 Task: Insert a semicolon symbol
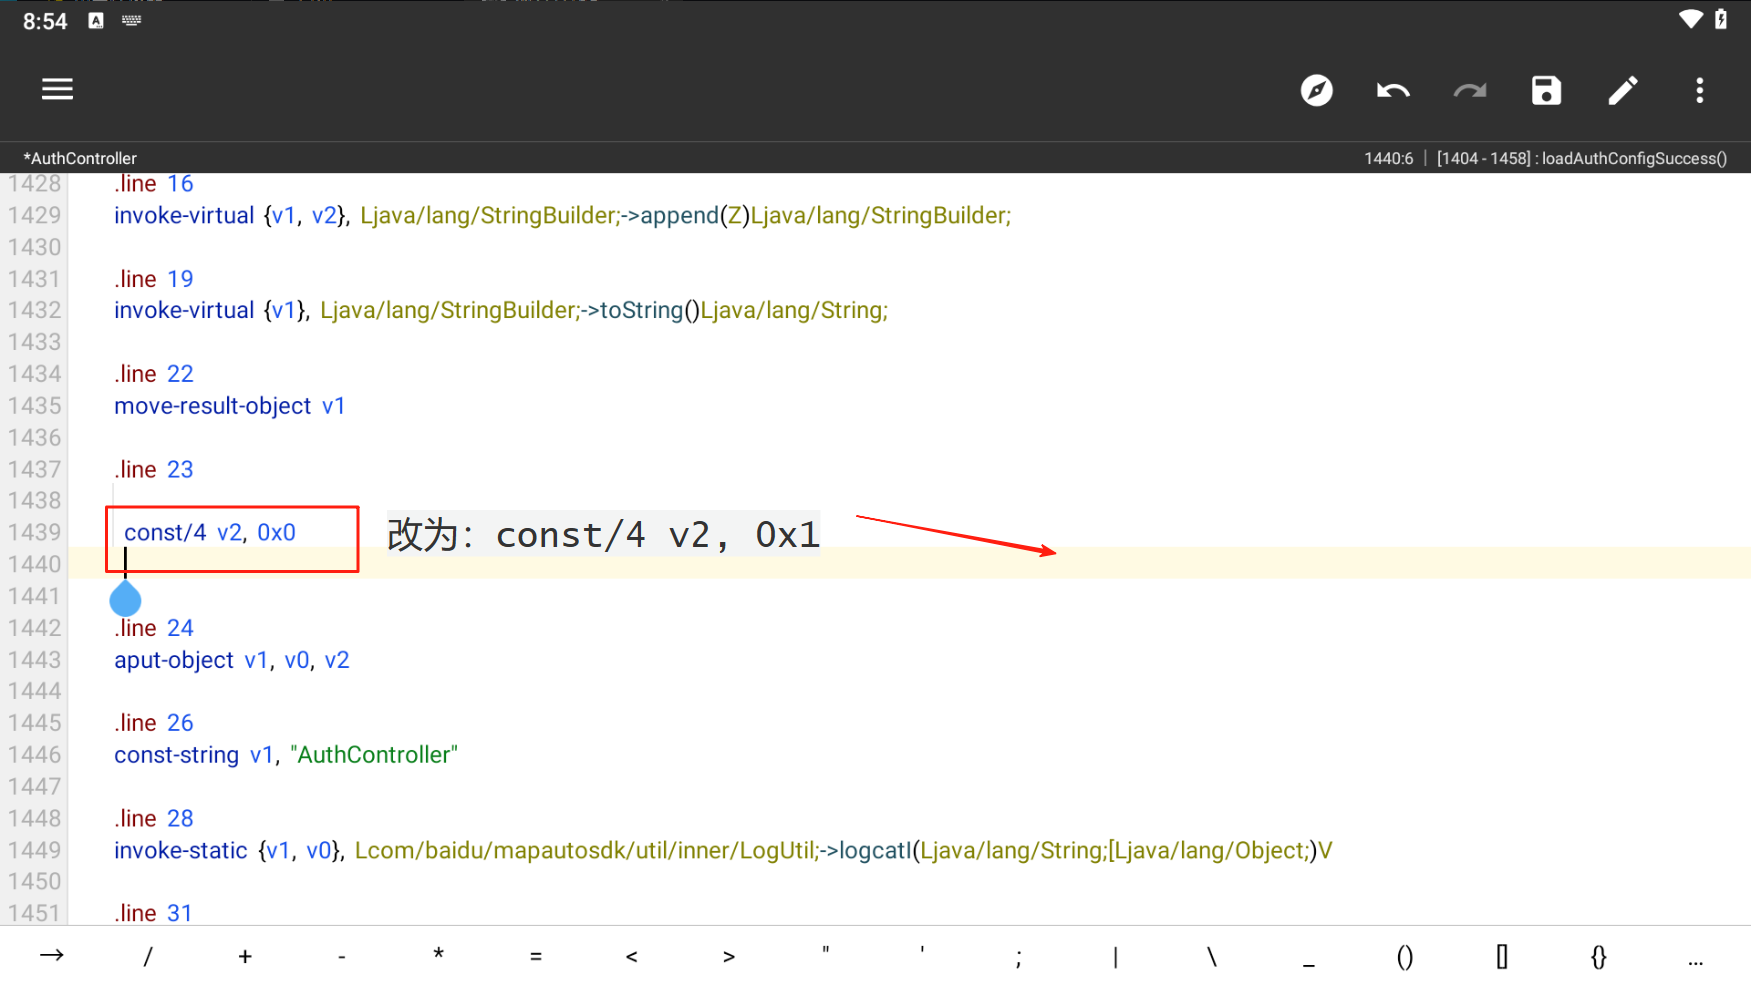click(1019, 958)
